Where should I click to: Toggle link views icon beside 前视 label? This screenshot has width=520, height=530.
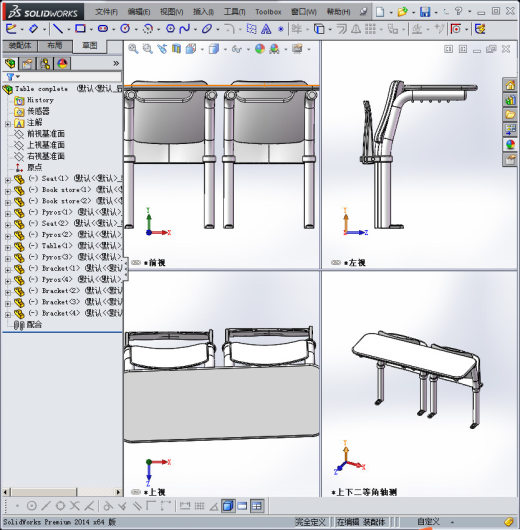pyautogui.click(x=136, y=263)
